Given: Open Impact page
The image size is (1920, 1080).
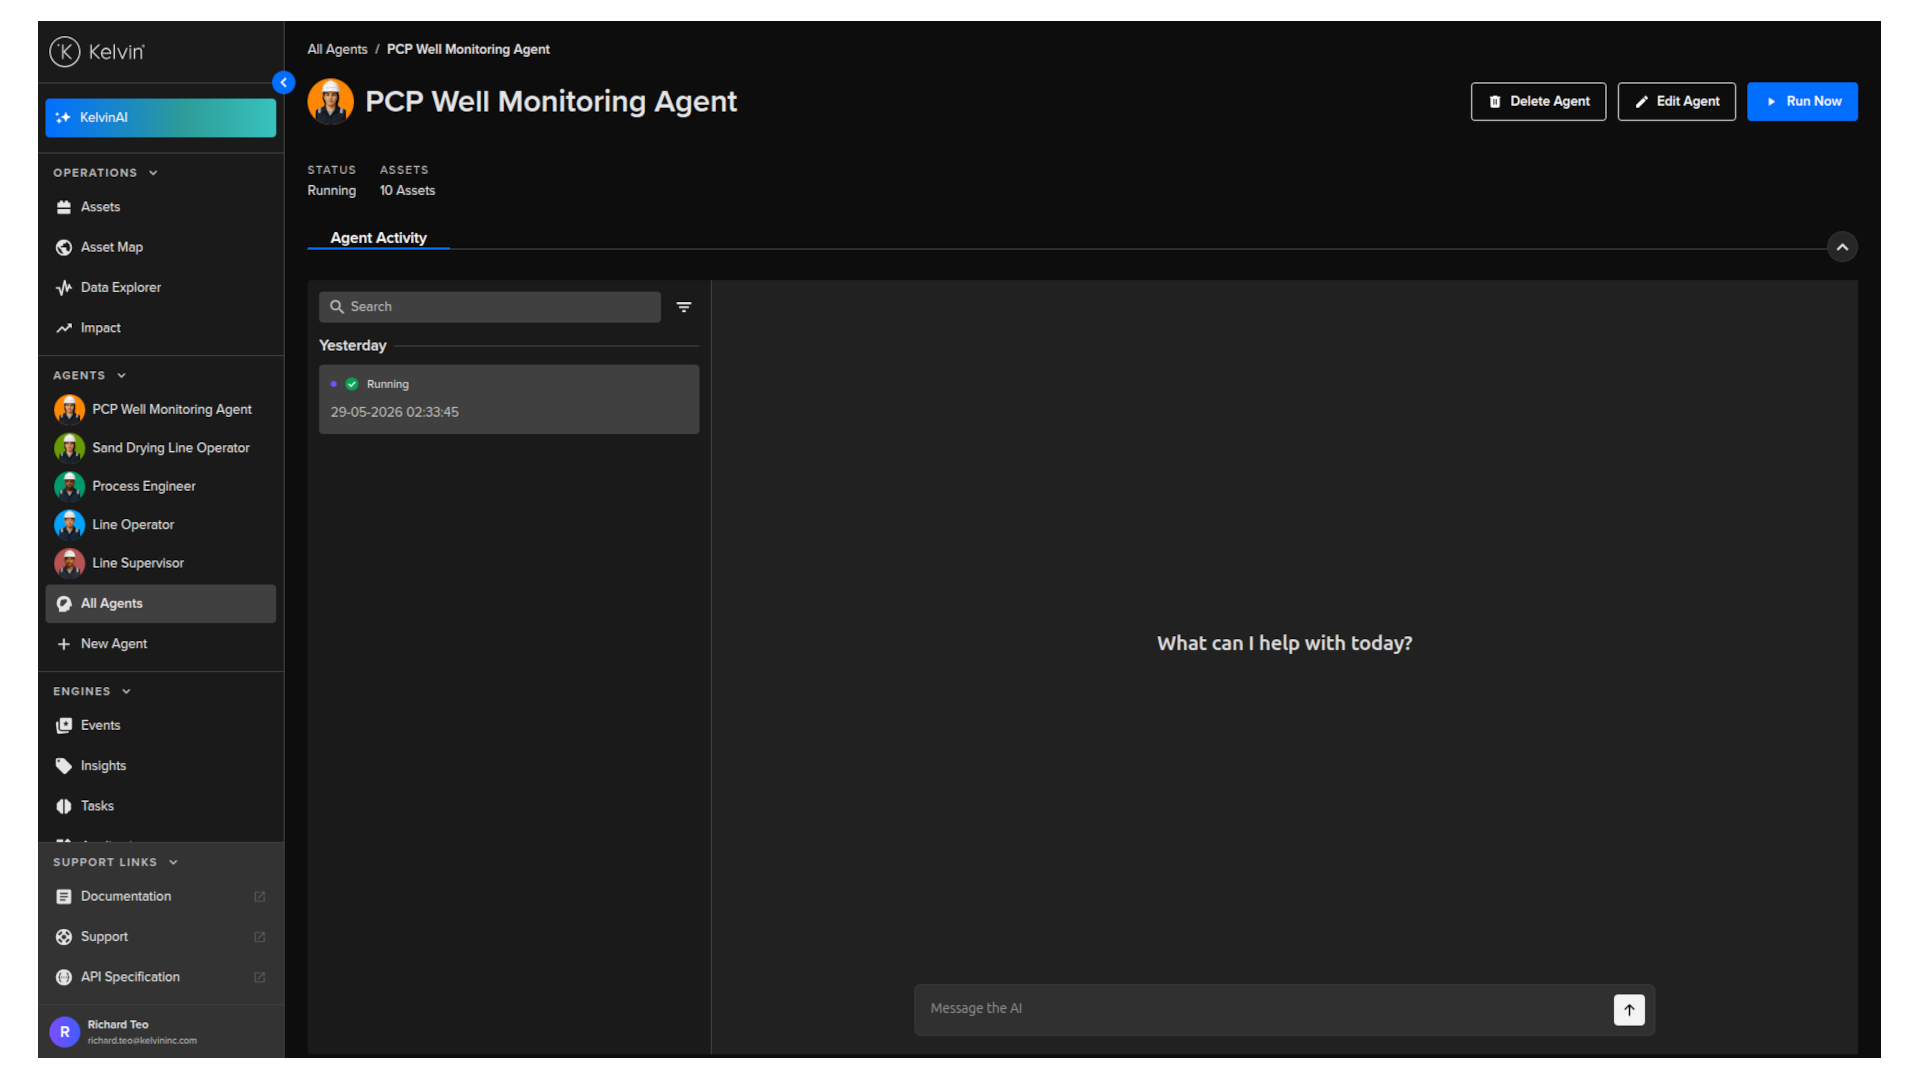Looking at the screenshot, I should [x=160, y=328].
